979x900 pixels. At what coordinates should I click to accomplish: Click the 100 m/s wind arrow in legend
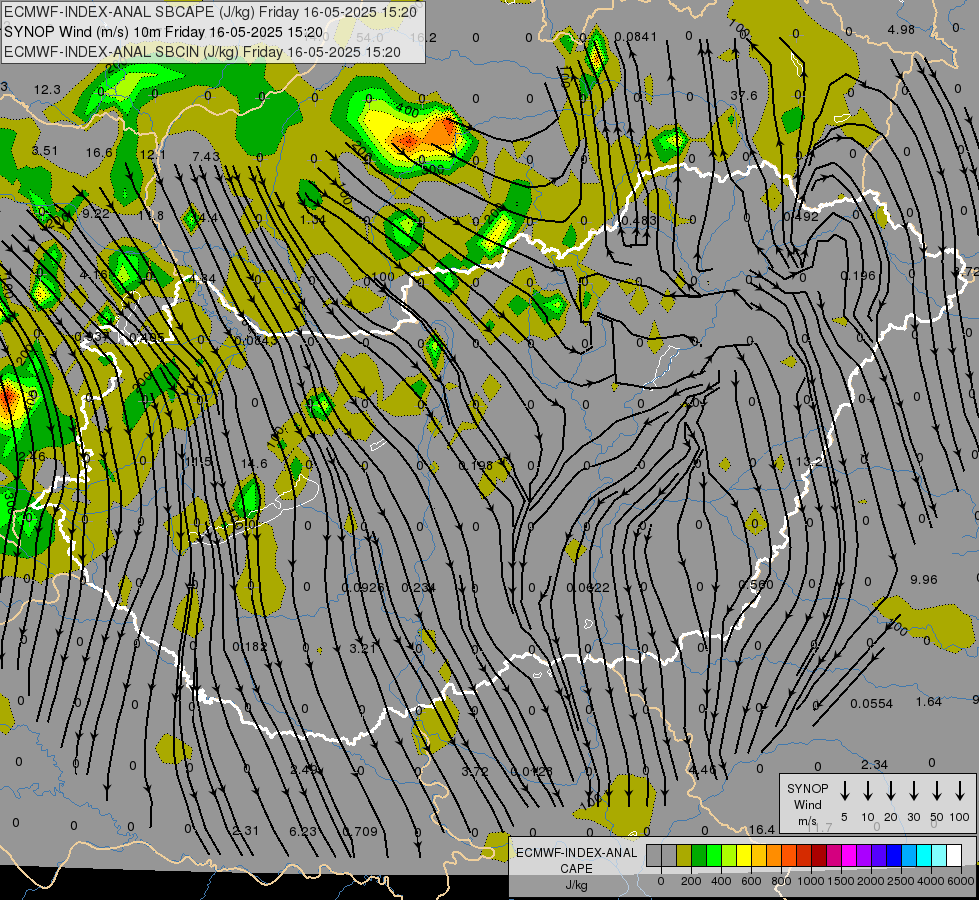click(960, 790)
